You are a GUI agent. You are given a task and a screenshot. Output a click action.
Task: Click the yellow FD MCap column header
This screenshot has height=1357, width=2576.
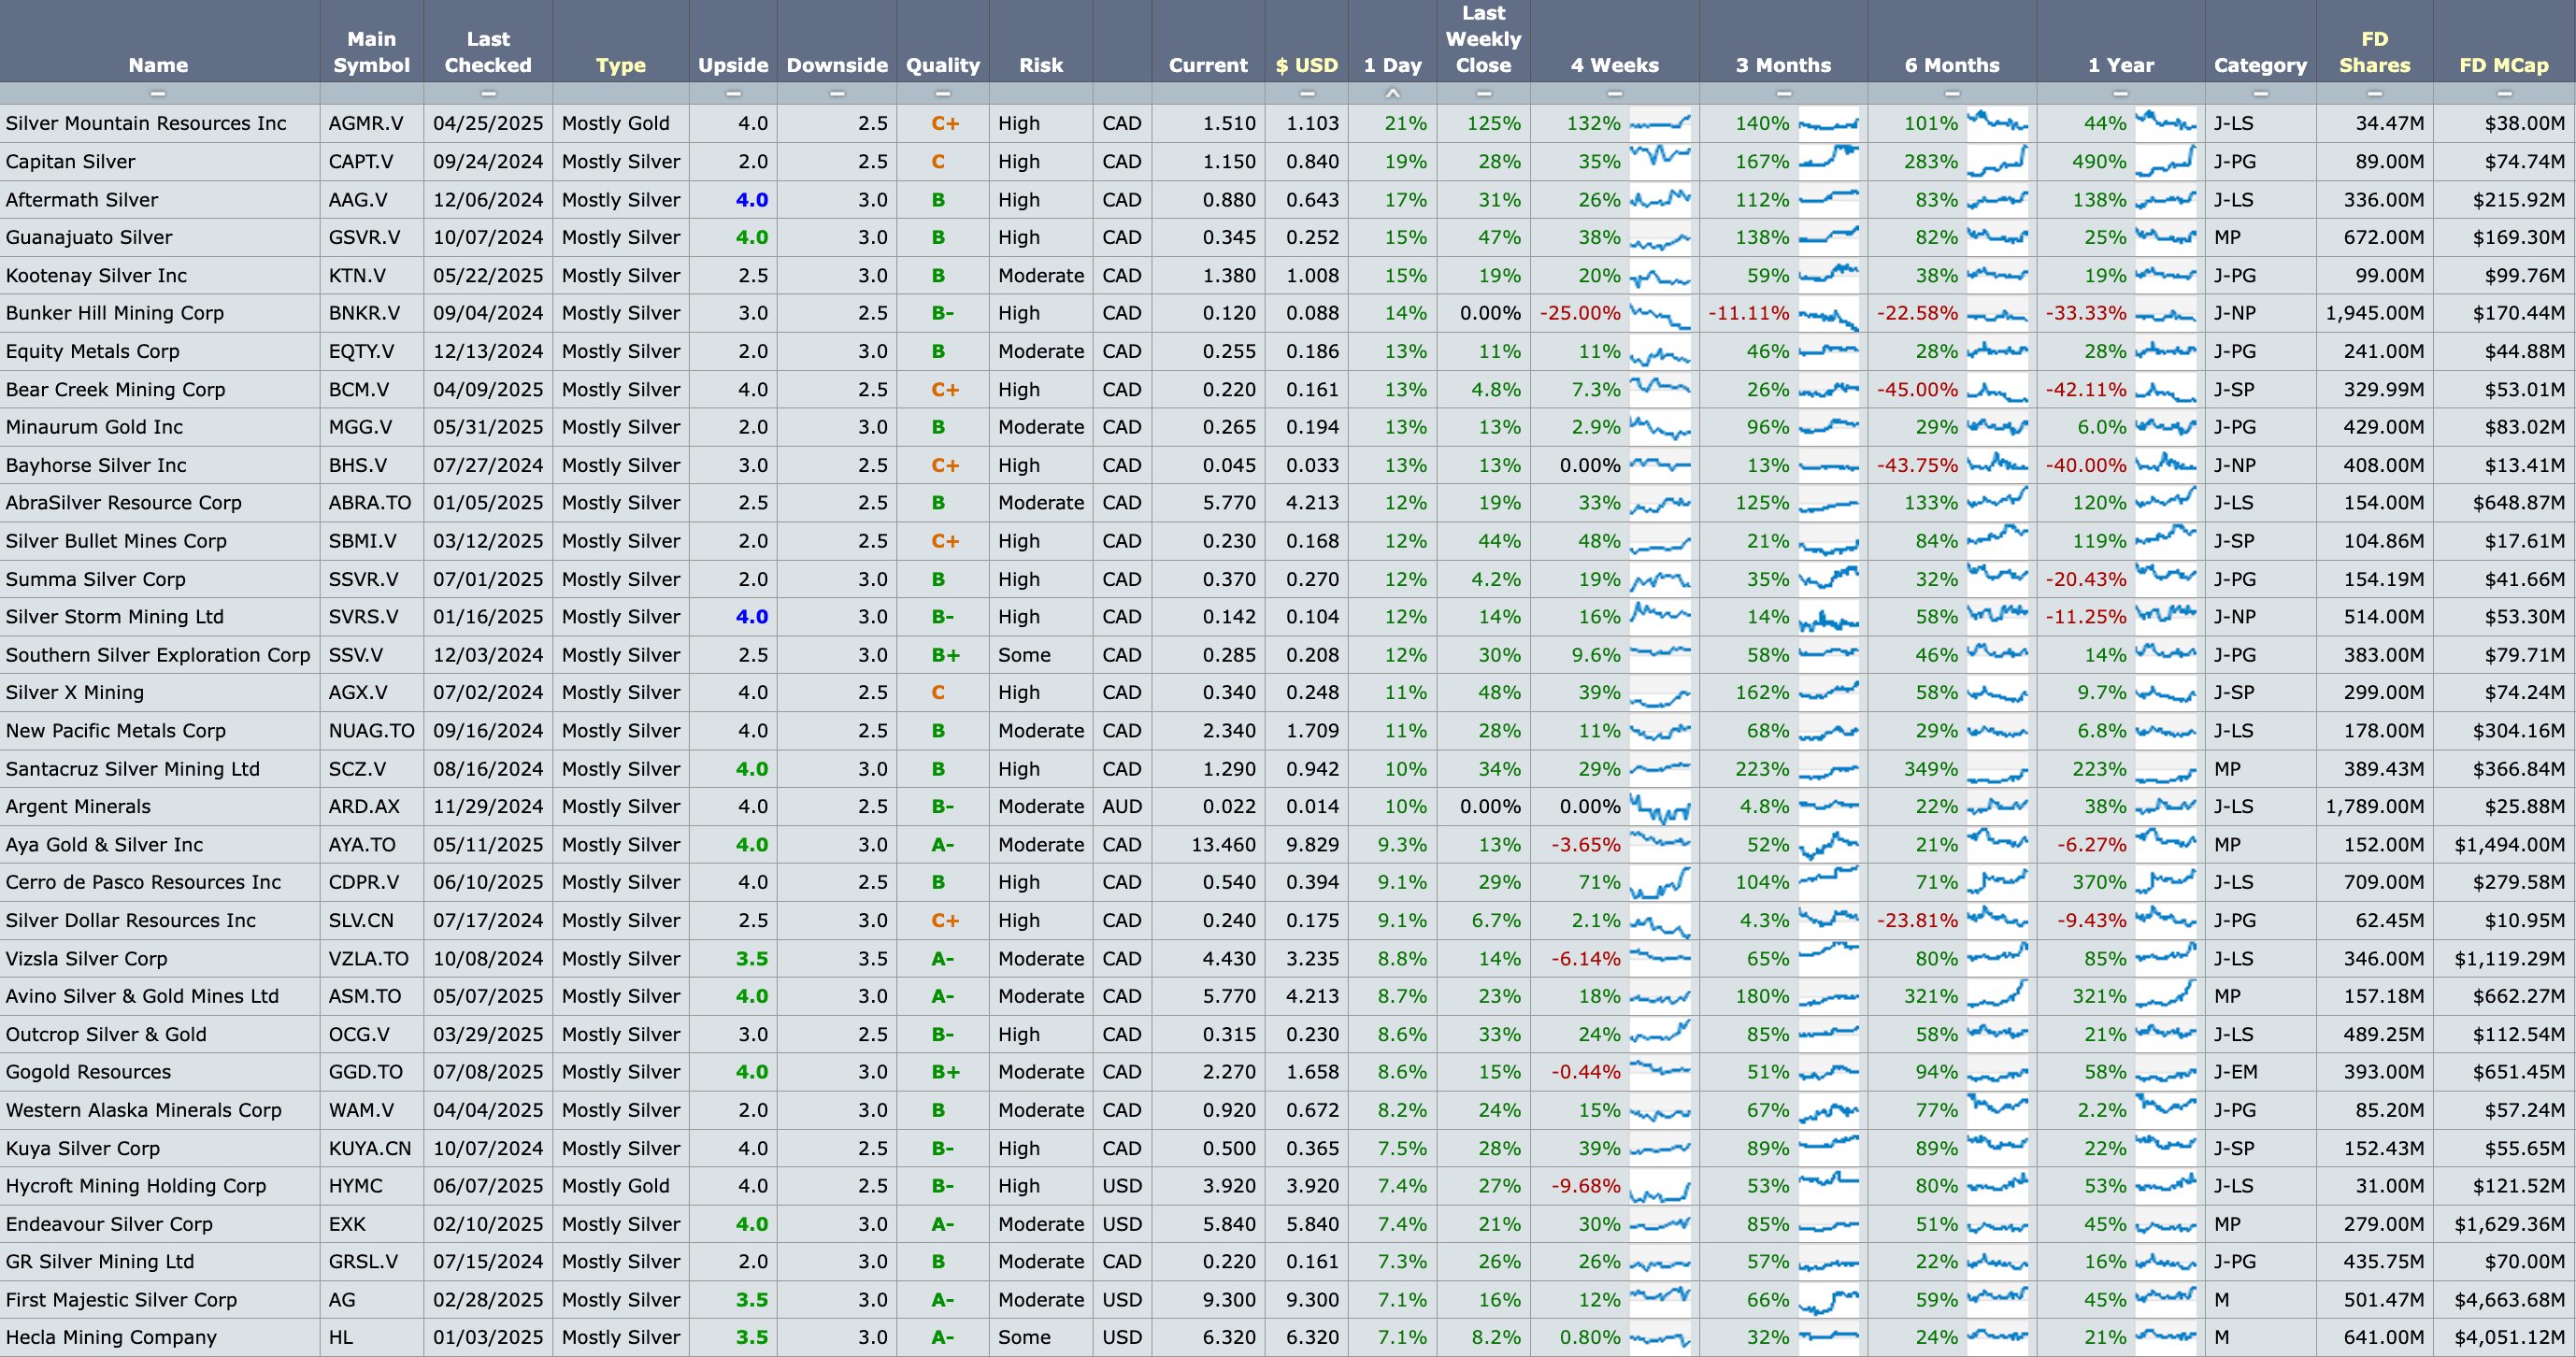pos(2504,65)
